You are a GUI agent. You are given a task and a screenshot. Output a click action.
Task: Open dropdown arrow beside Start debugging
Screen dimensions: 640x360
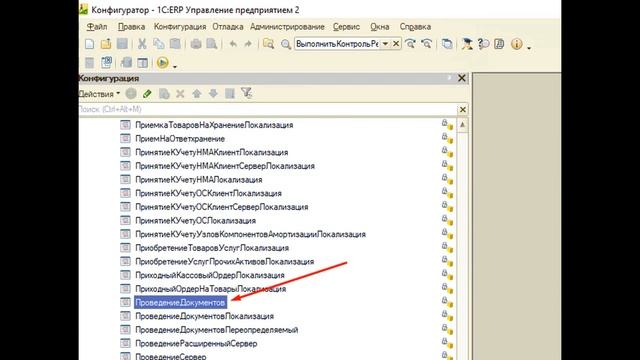175,66
